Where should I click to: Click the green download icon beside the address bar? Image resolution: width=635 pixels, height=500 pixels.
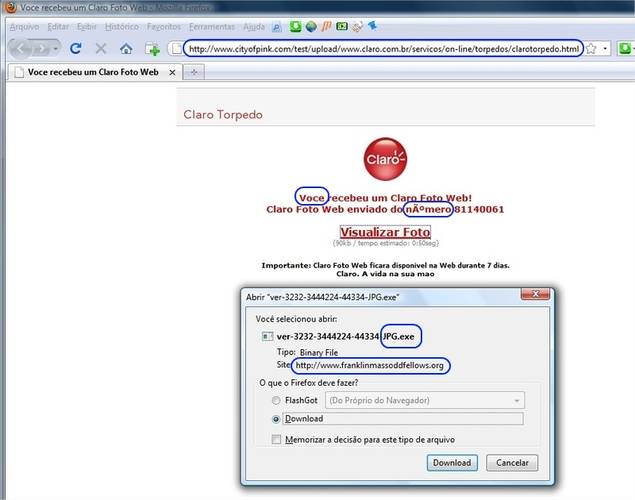[x=625, y=49]
